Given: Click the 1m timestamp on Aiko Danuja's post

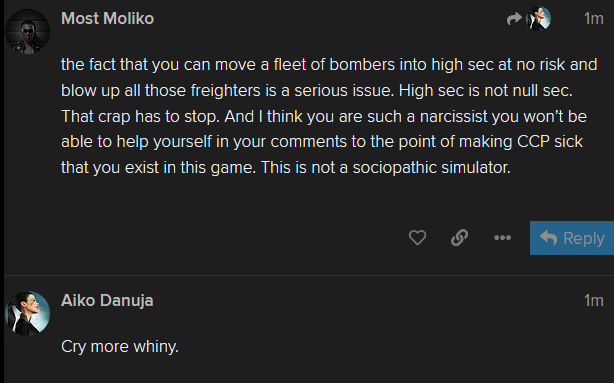Looking at the screenshot, I should pos(594,300).
